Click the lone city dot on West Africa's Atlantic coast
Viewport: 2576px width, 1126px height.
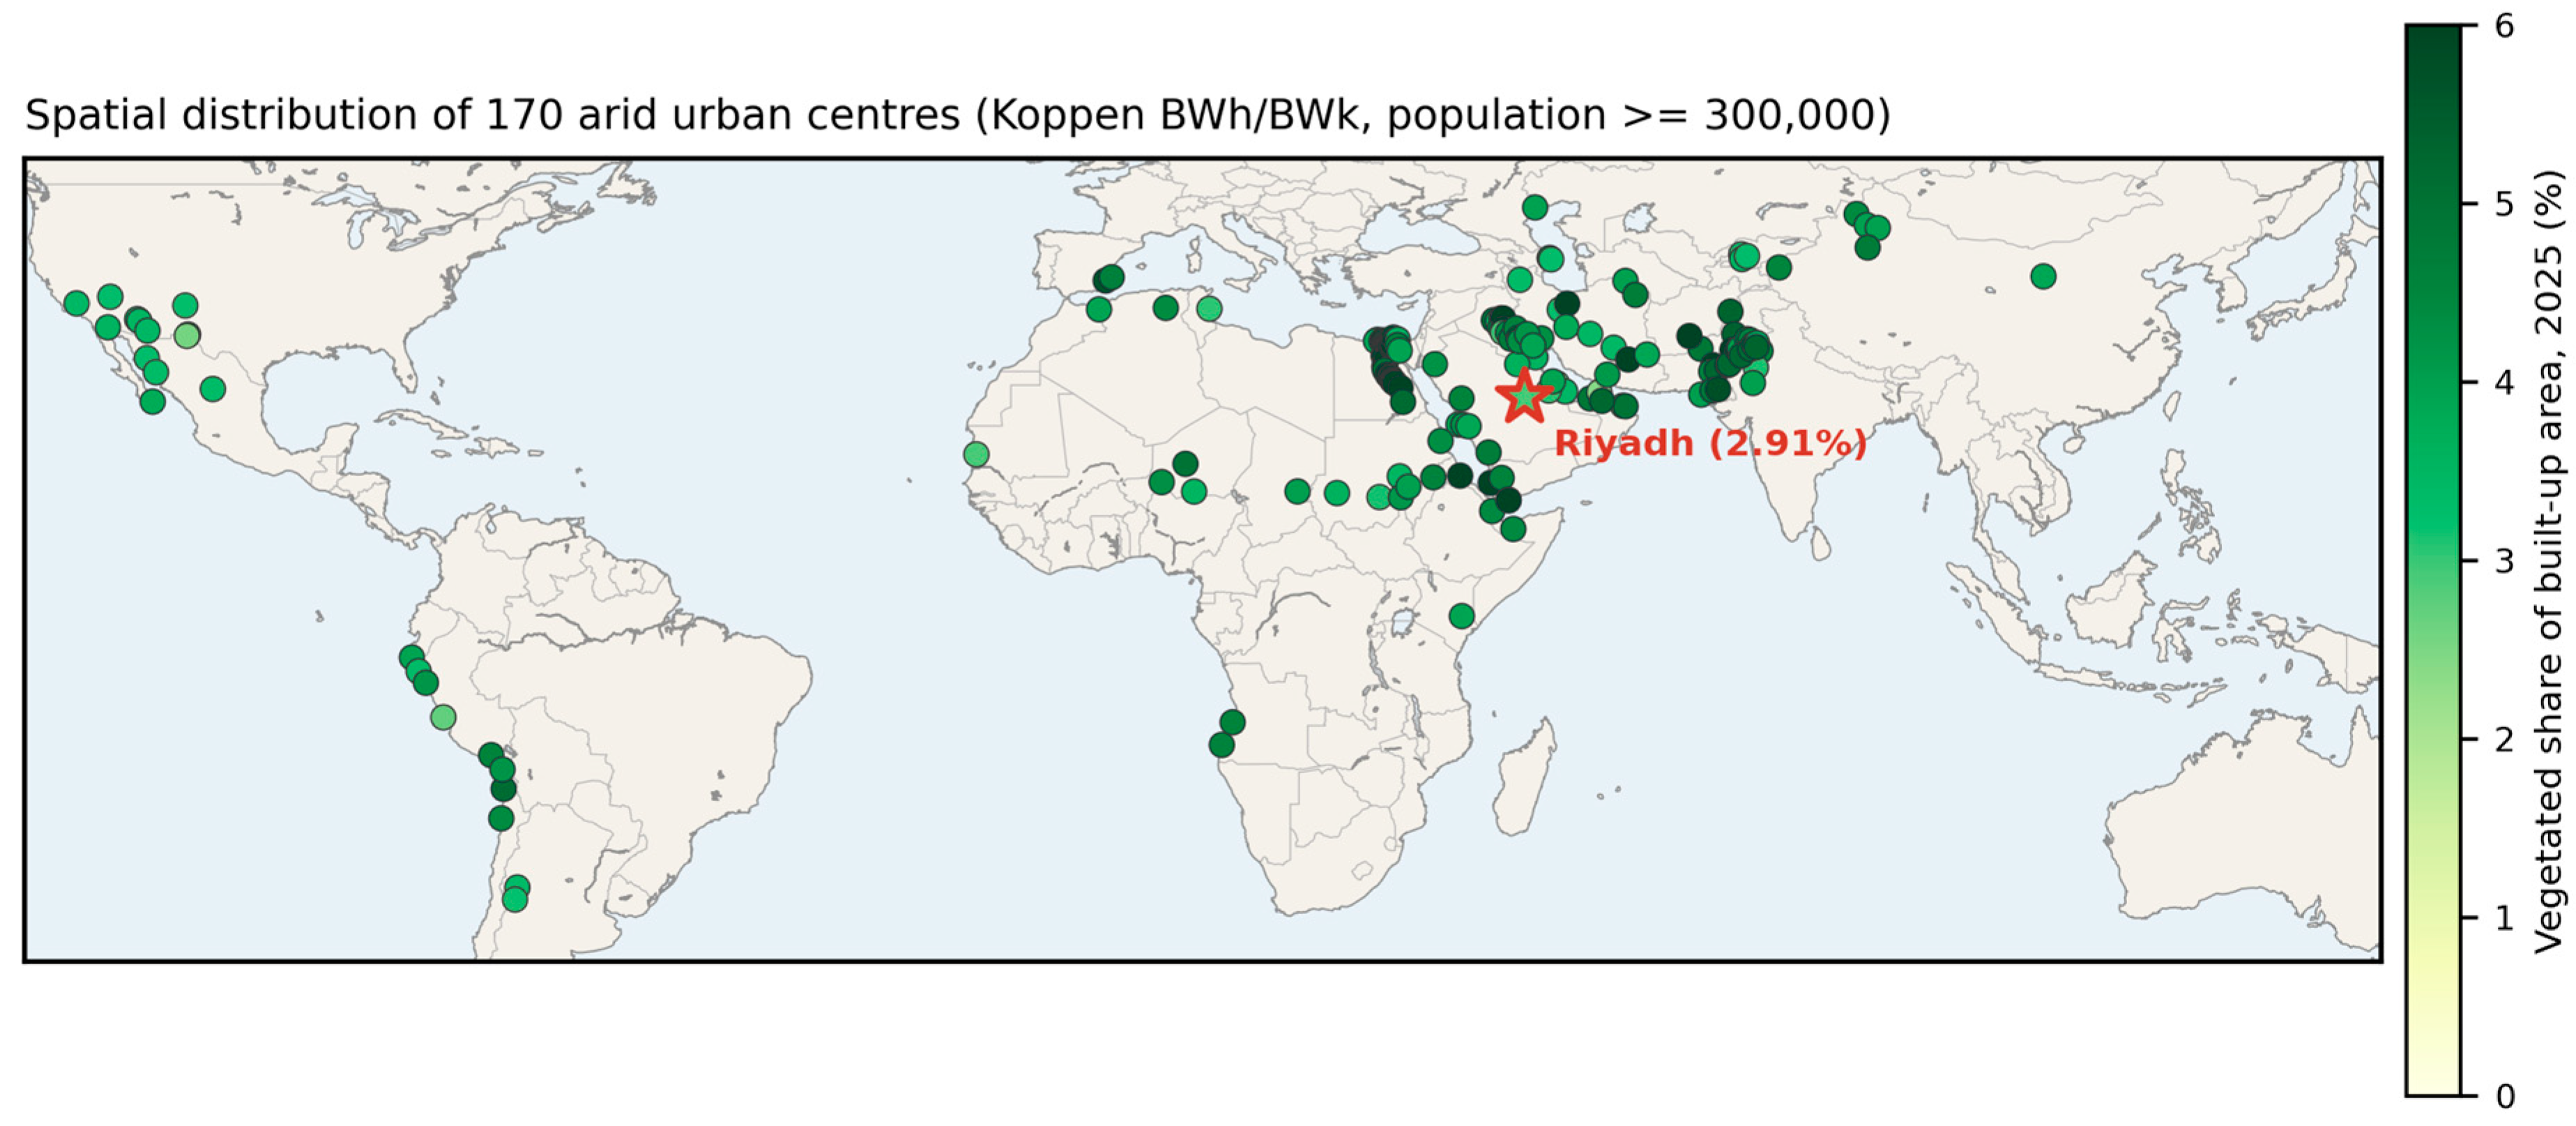(976, 455)
